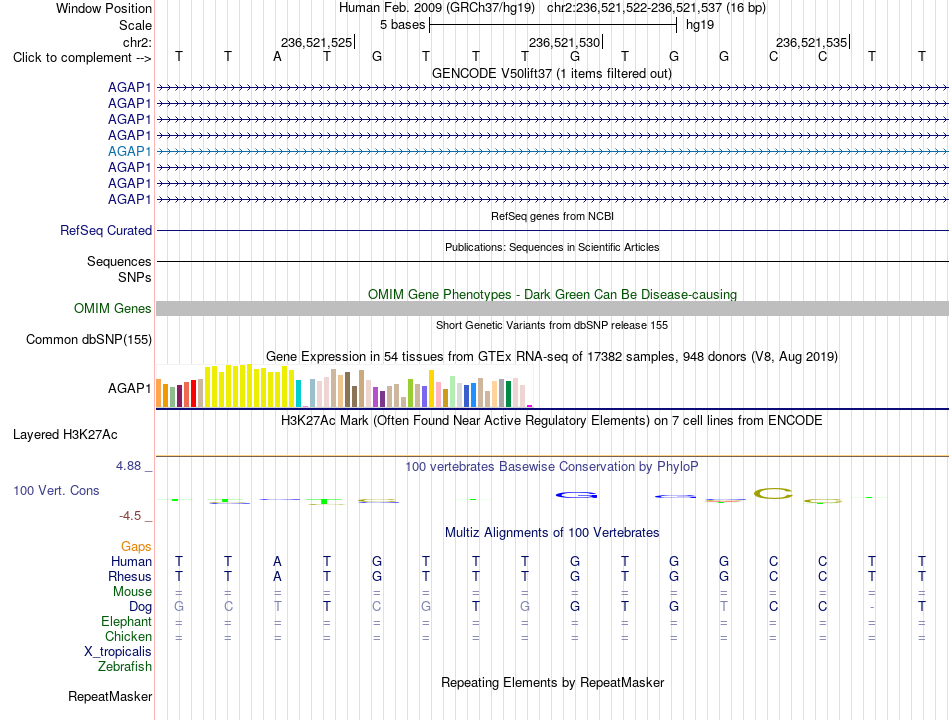Click the Sequences track label
Image resolution: width=950 pixels, height=720 pixels.
pyautogui.click(x=119, y=261)
